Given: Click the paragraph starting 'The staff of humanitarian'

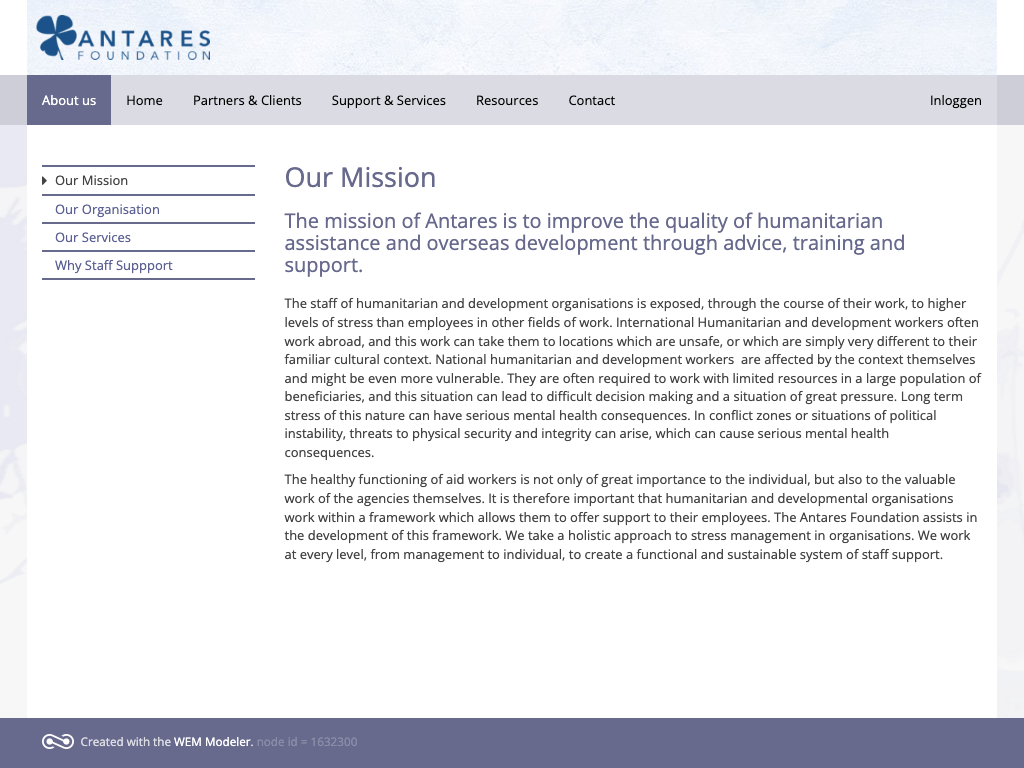Looking at the screenshot, I should coord(632,377).
